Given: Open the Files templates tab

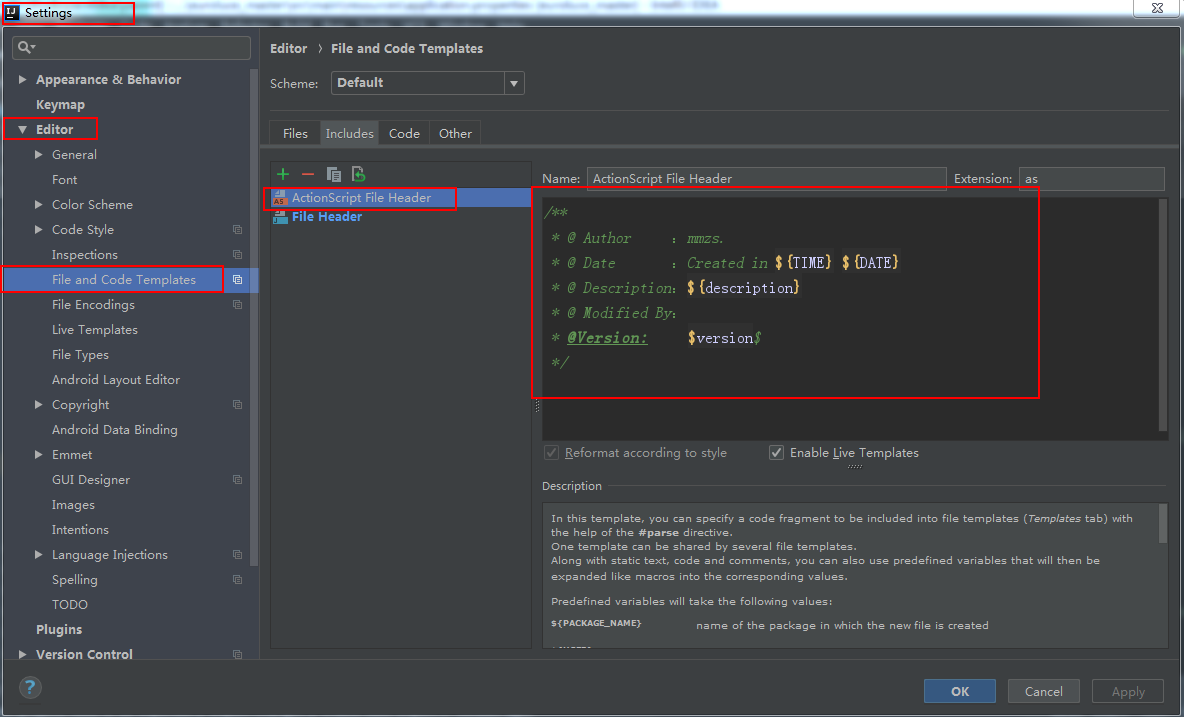Looking at the screenshot, I should (294, 132).
